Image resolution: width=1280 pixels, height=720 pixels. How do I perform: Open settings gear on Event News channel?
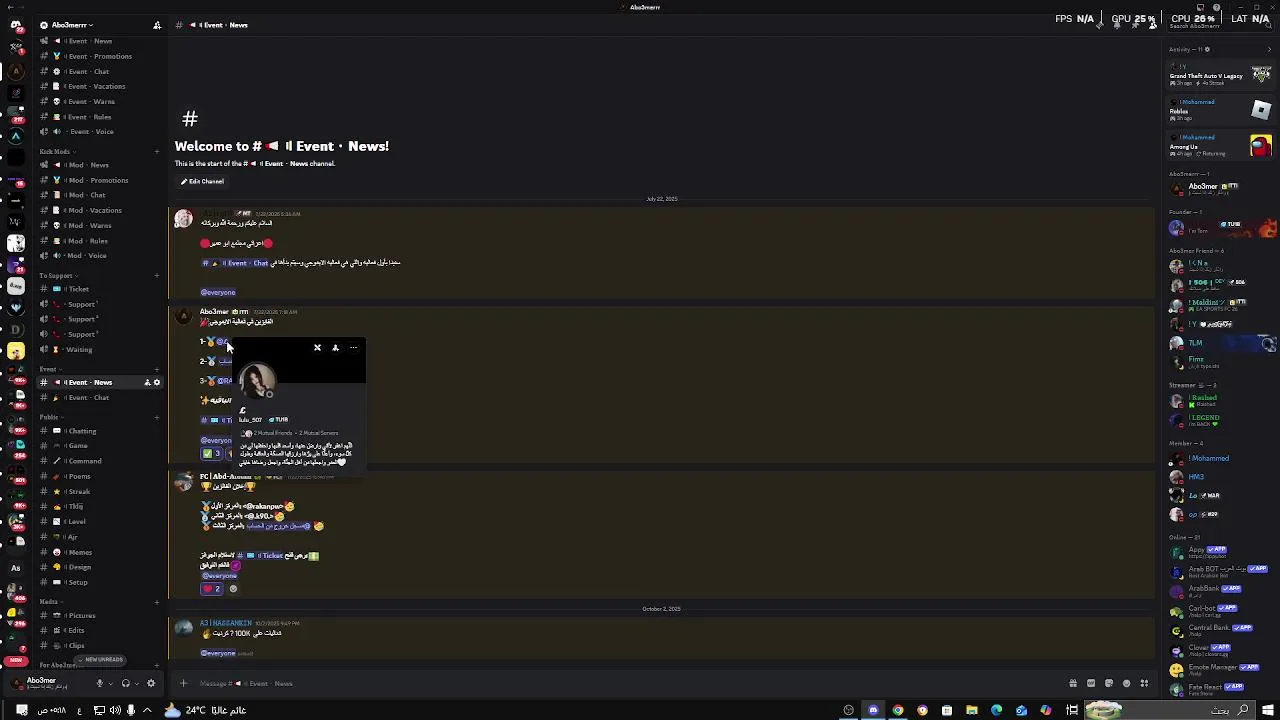156,382
